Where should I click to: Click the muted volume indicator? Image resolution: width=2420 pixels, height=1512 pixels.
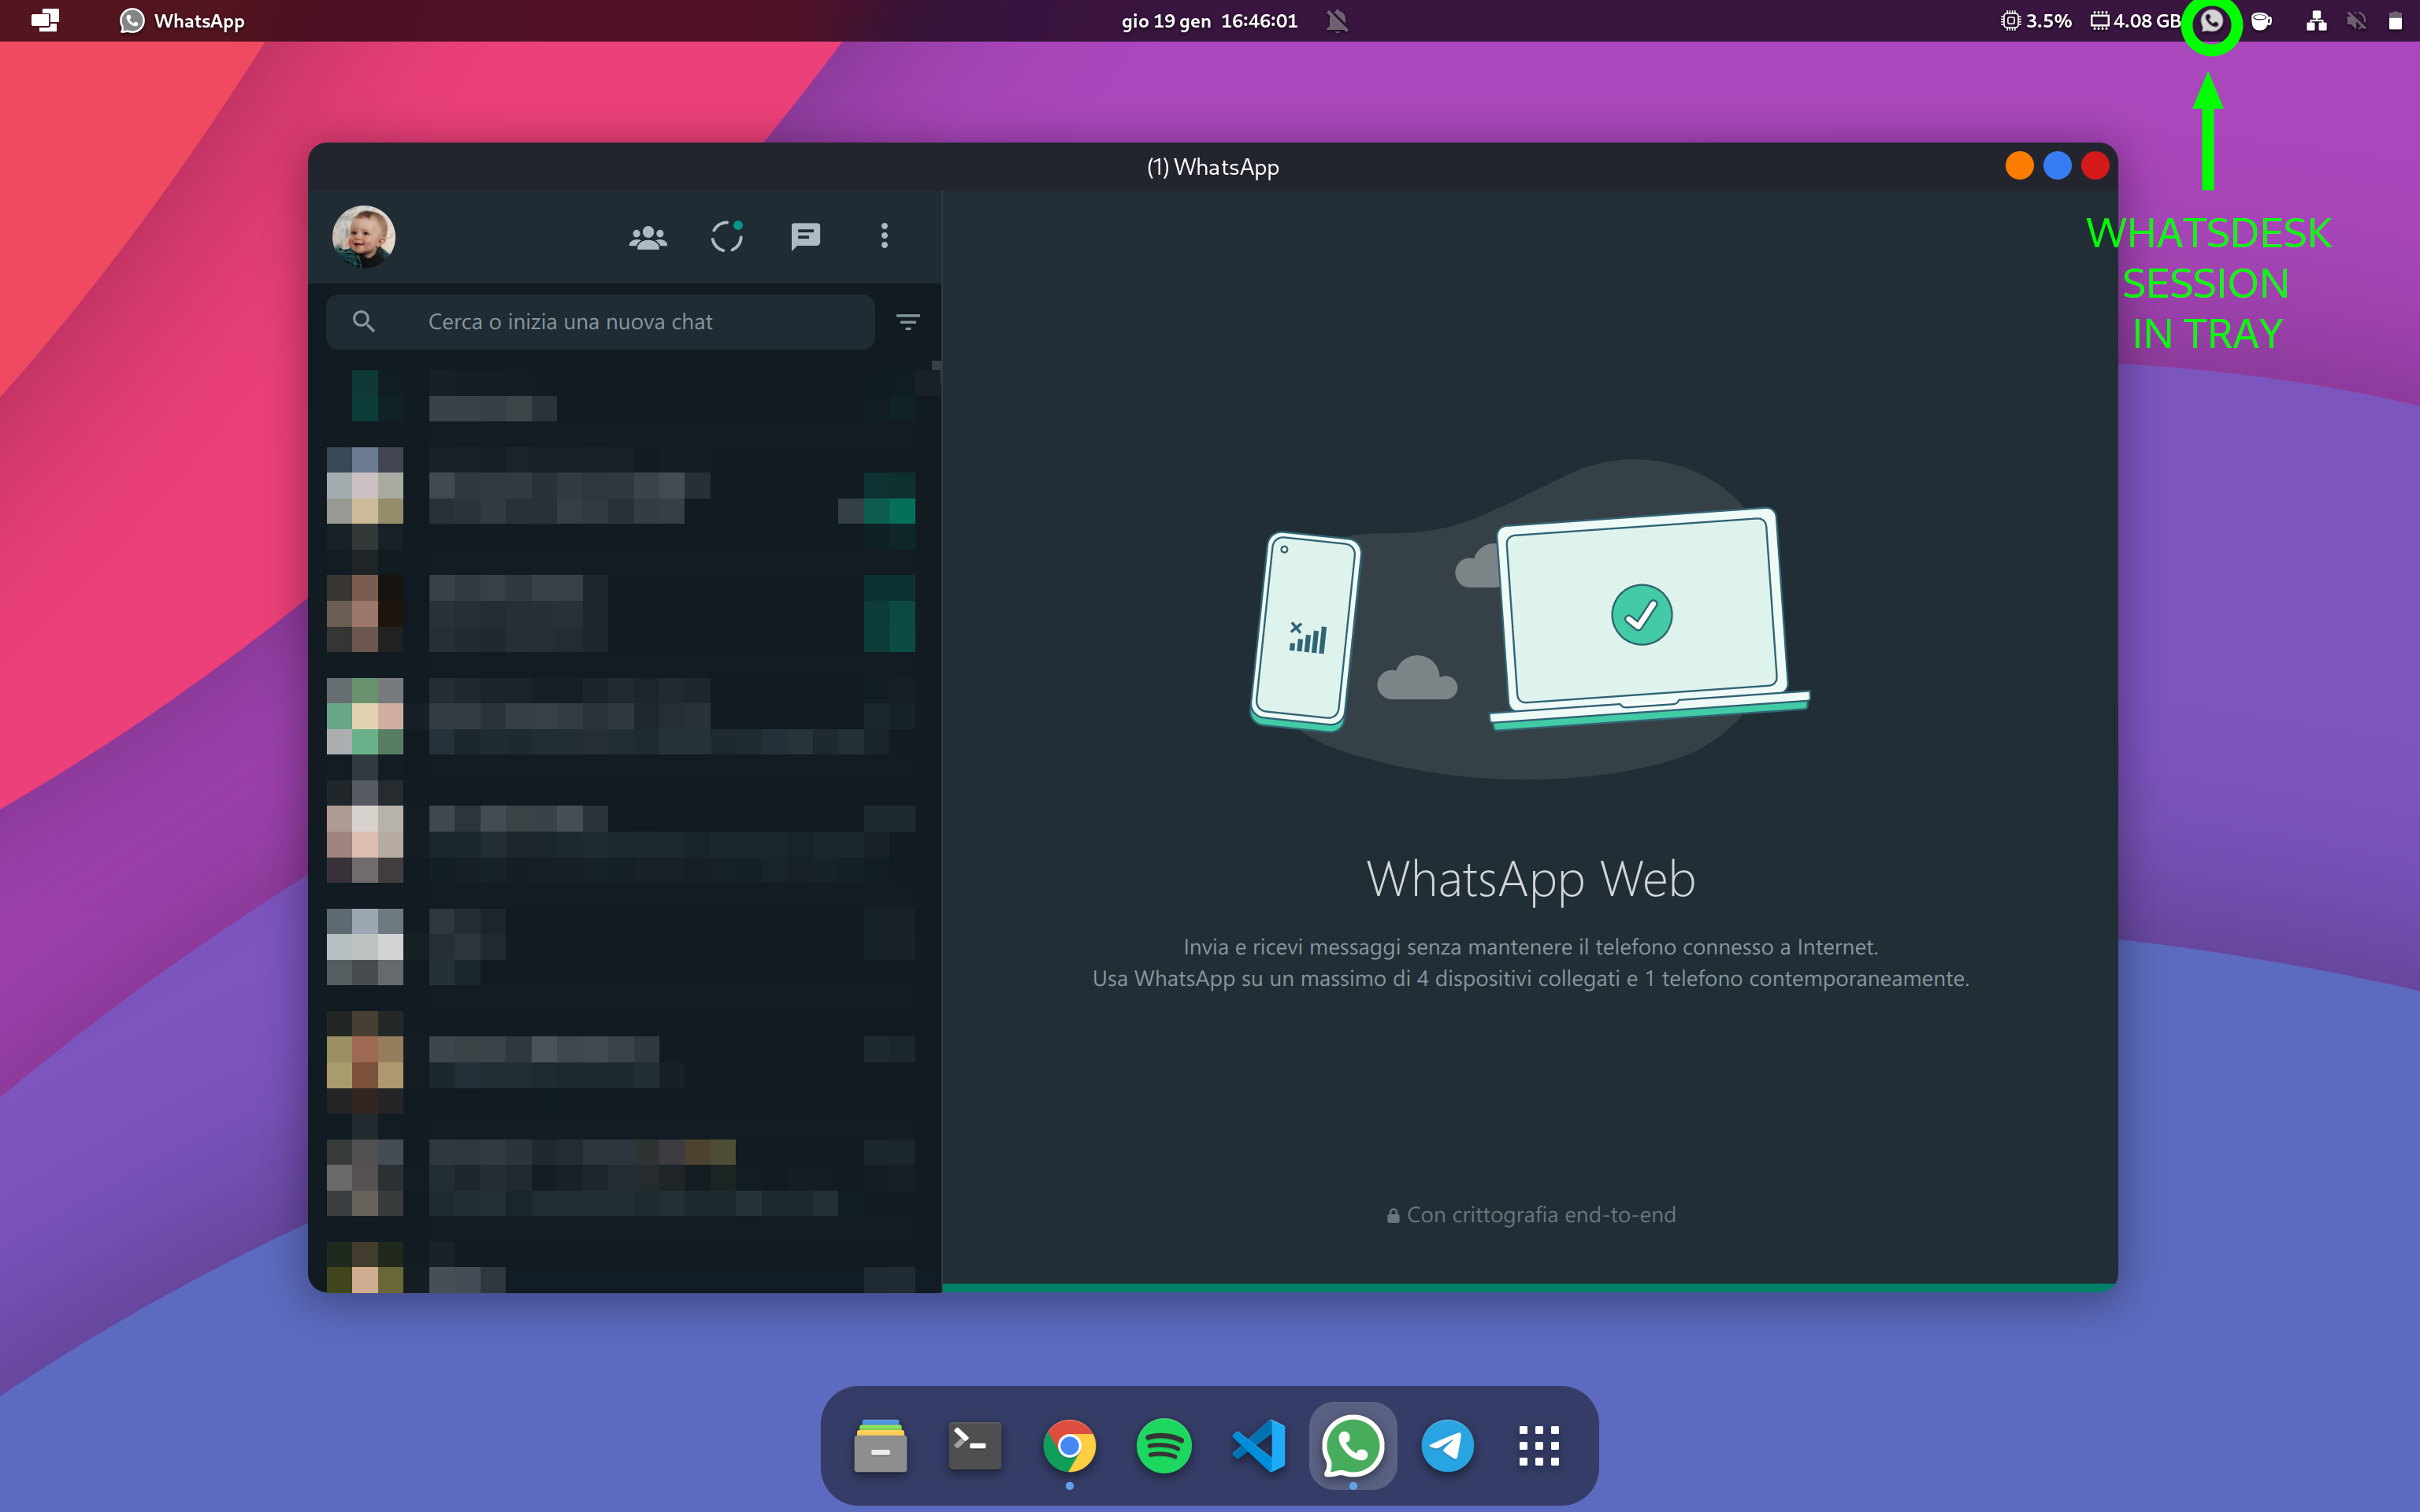(2357, 21)
